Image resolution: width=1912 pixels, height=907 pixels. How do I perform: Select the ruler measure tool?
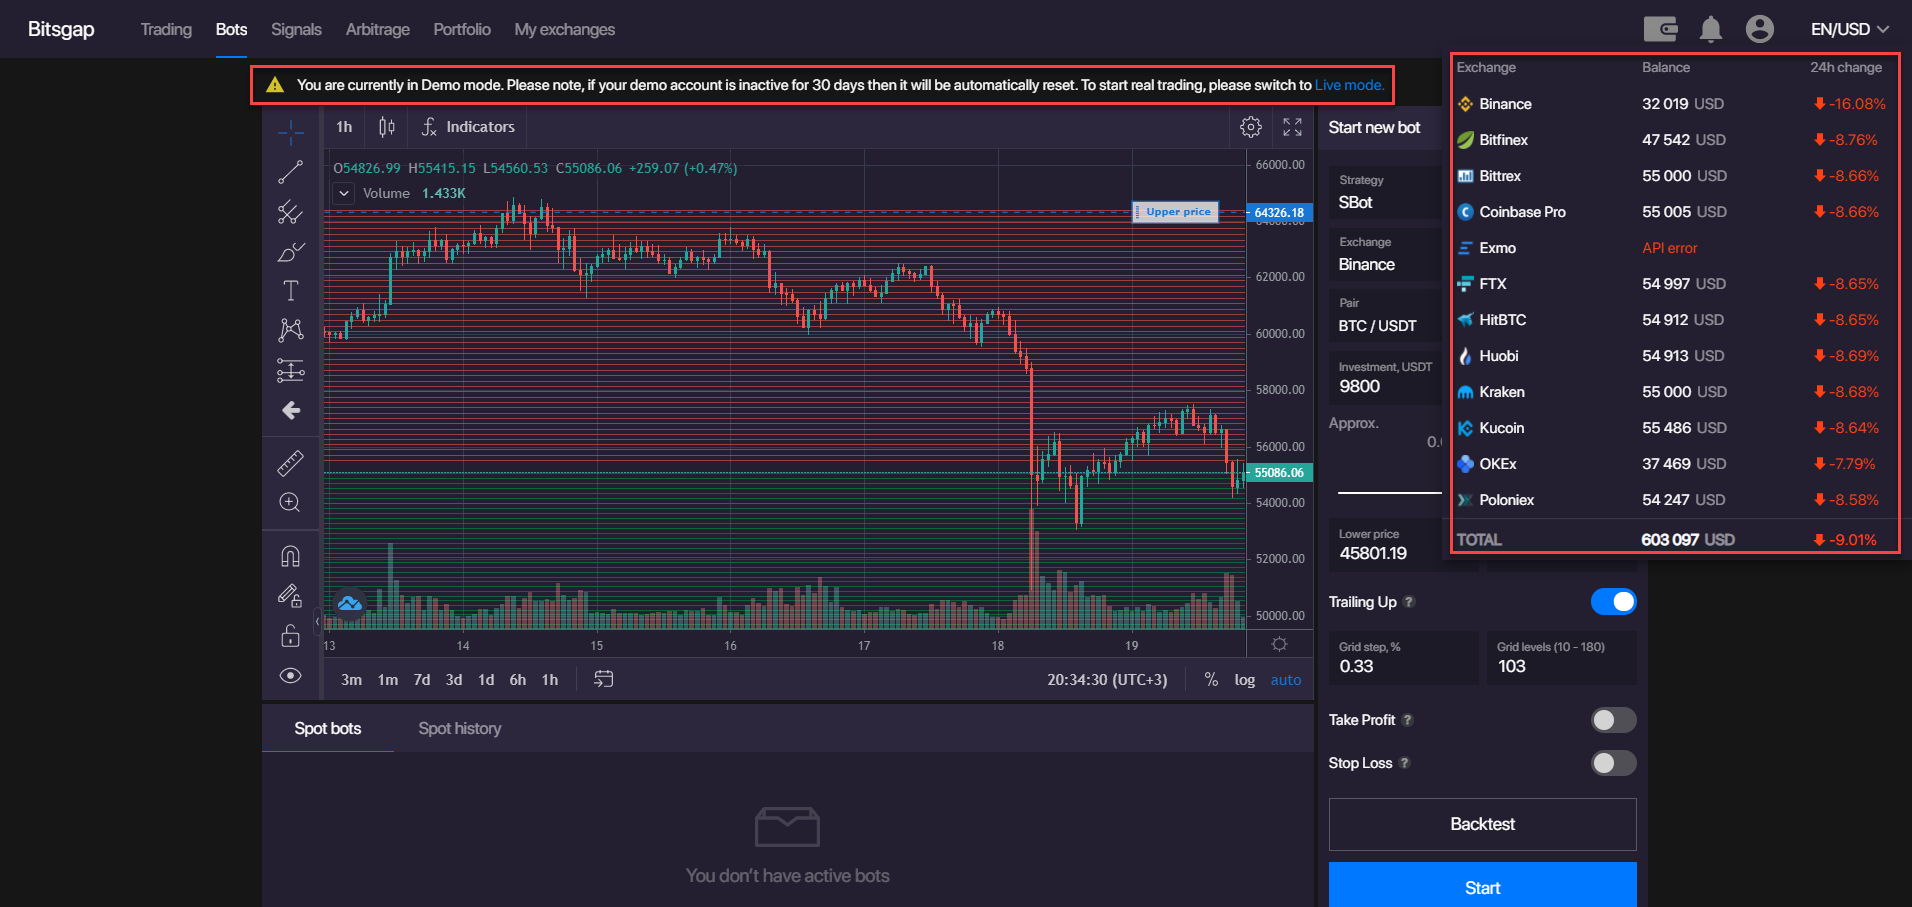291,463
